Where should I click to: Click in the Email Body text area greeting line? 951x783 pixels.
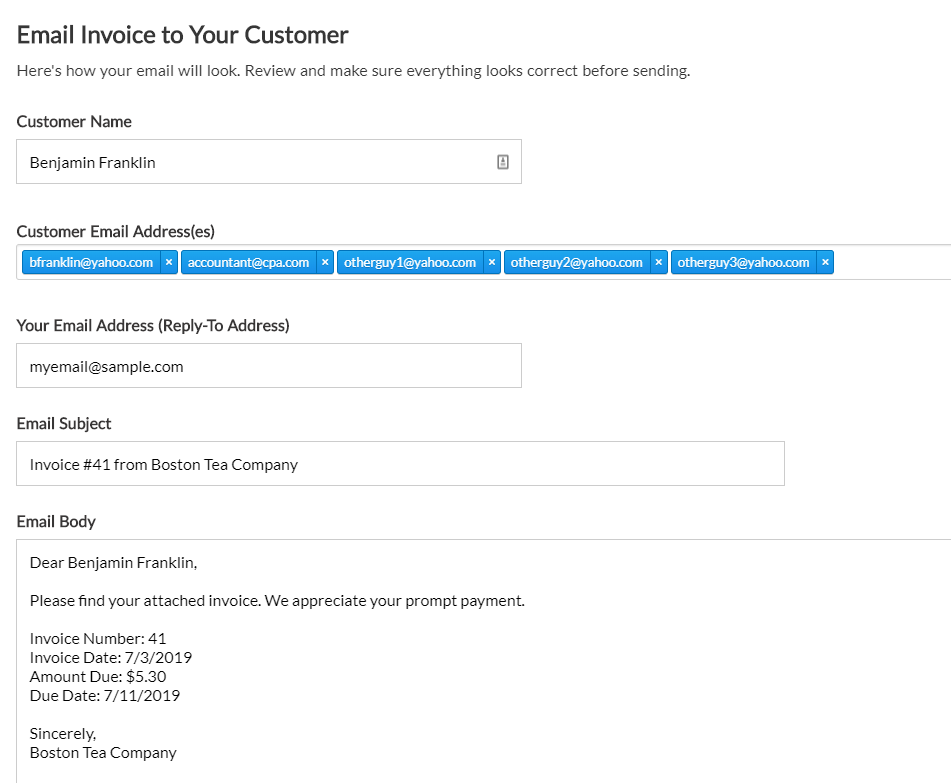[113, 563]
